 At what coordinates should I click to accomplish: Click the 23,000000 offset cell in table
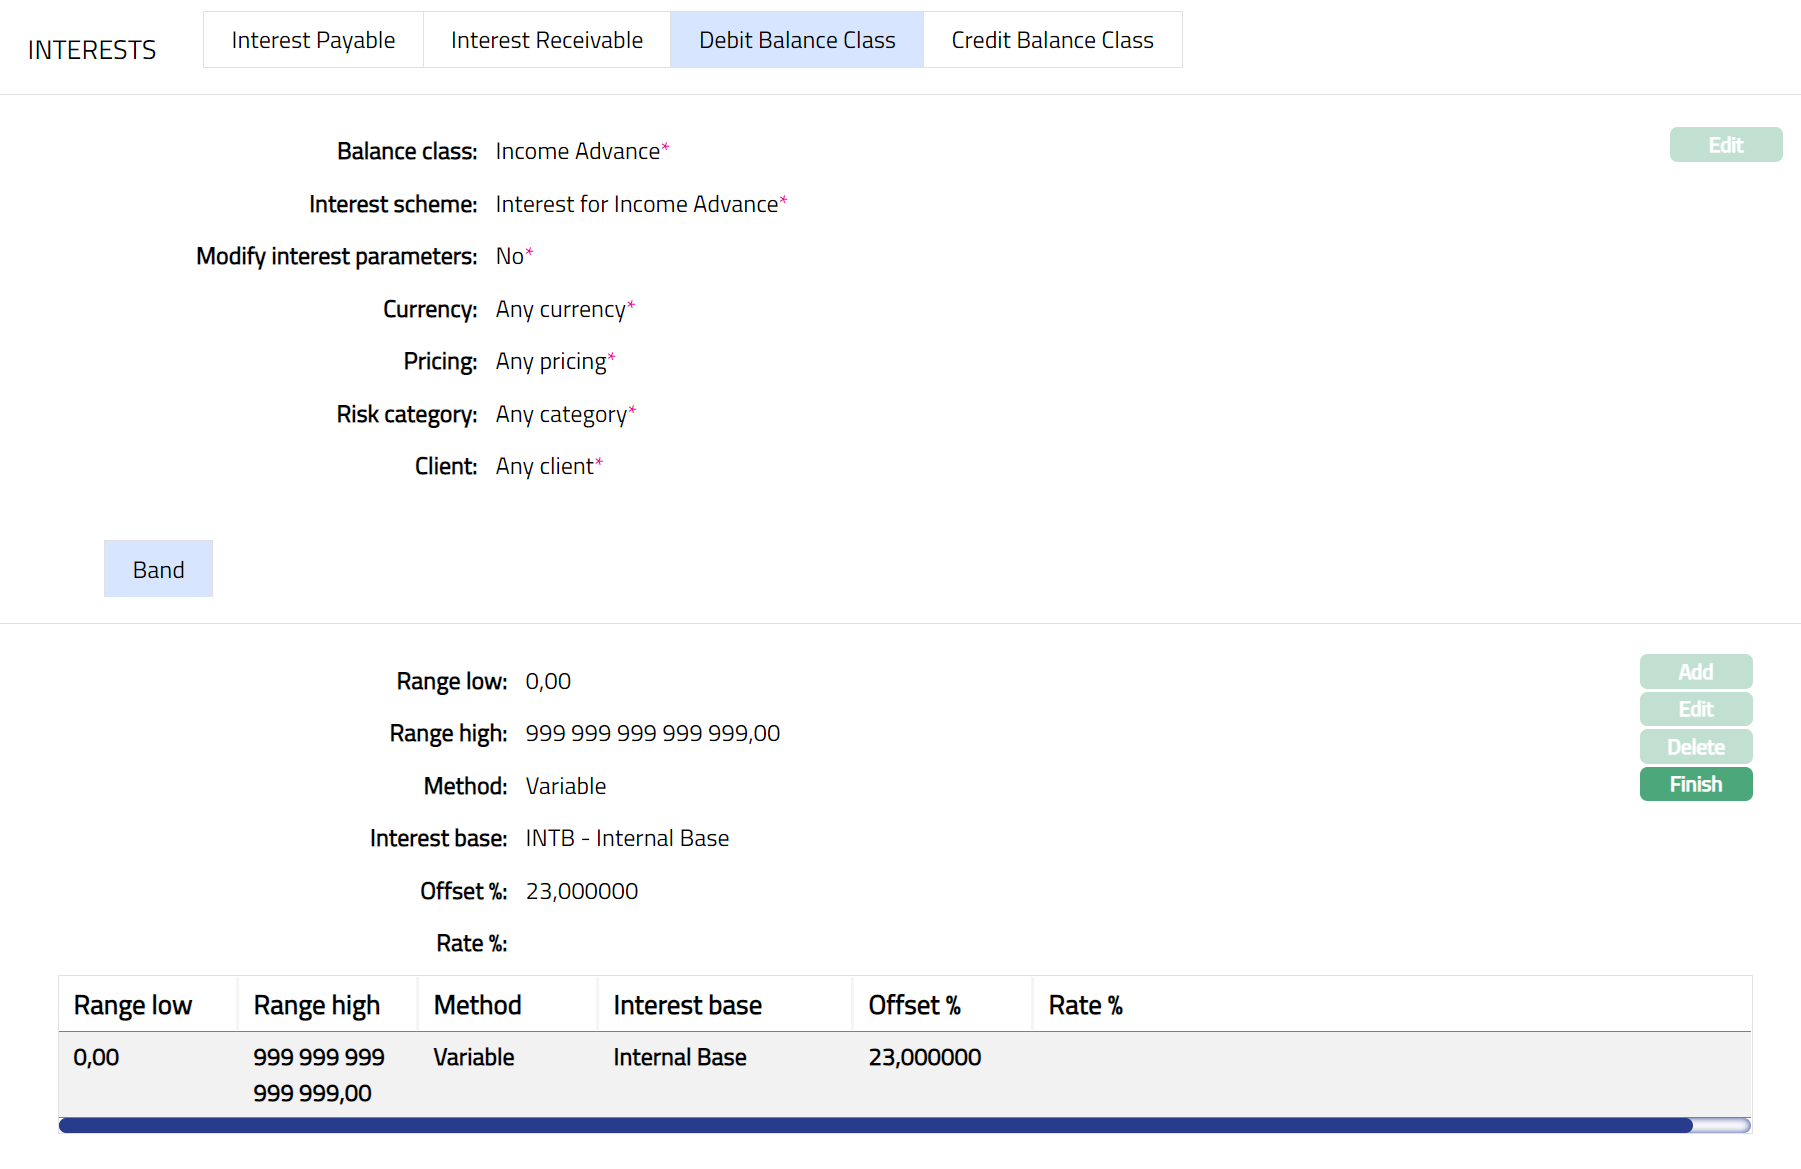coord(924,1057)
